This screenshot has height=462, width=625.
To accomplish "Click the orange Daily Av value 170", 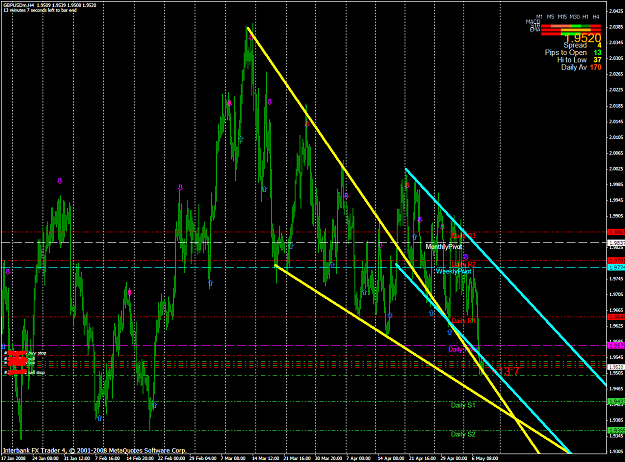I will (x=596, y=67).
